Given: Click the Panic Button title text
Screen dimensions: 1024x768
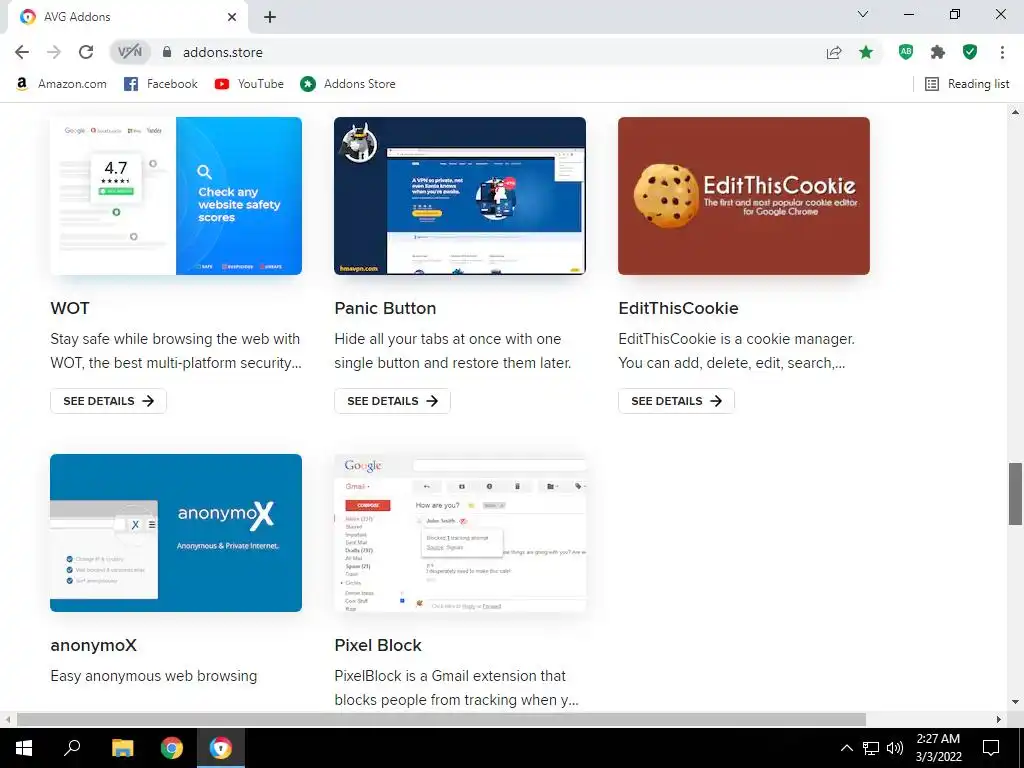Looking at the screenshot, I should (x=385, y=308).
